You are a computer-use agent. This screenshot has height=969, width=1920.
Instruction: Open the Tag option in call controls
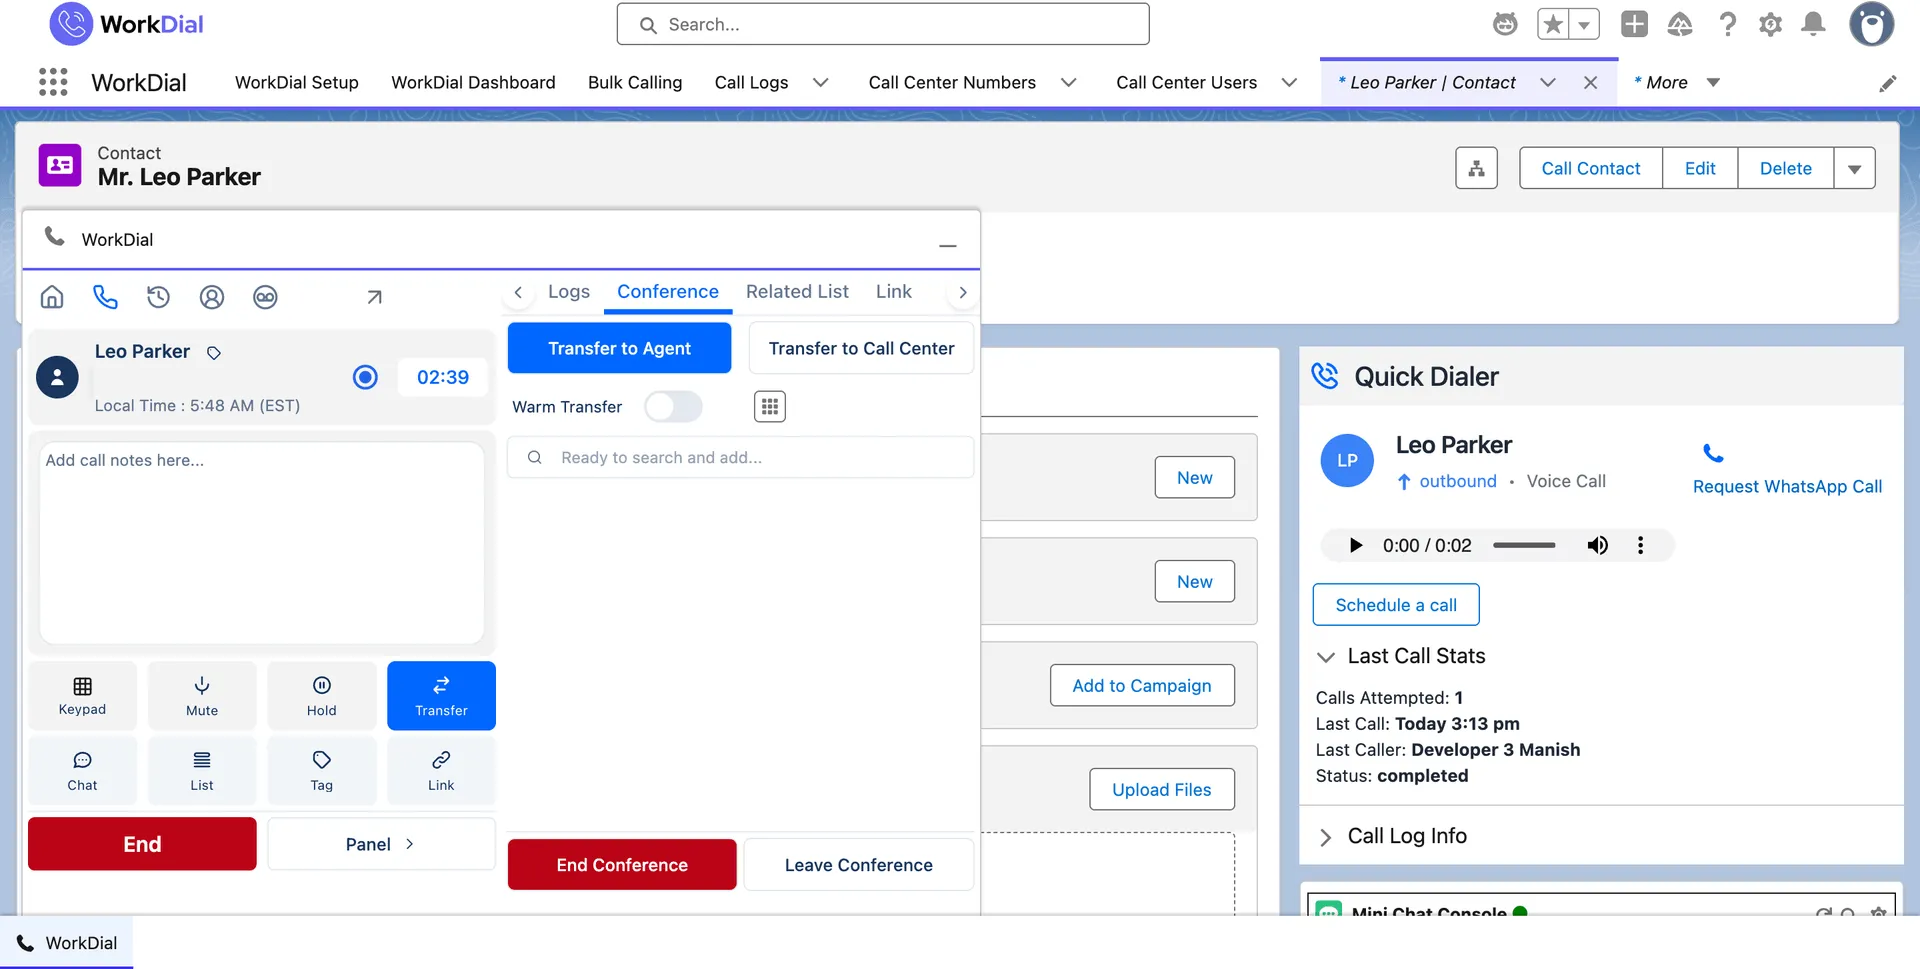tap(322, 771)
